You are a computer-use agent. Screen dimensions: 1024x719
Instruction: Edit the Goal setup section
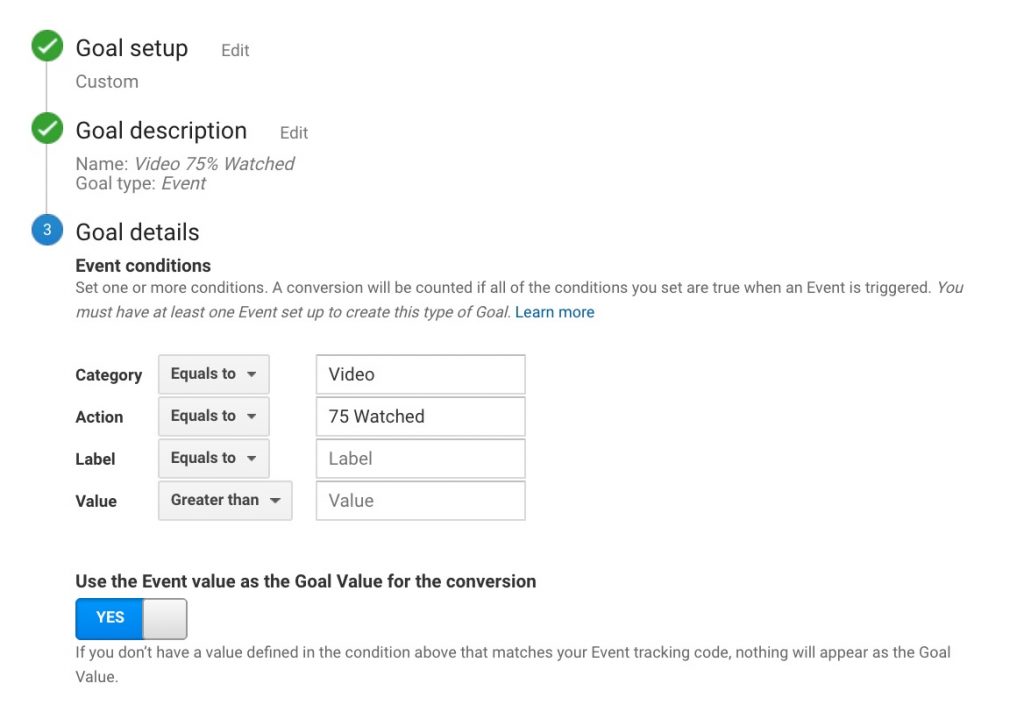pyautogui.click(x=235, y=51)
